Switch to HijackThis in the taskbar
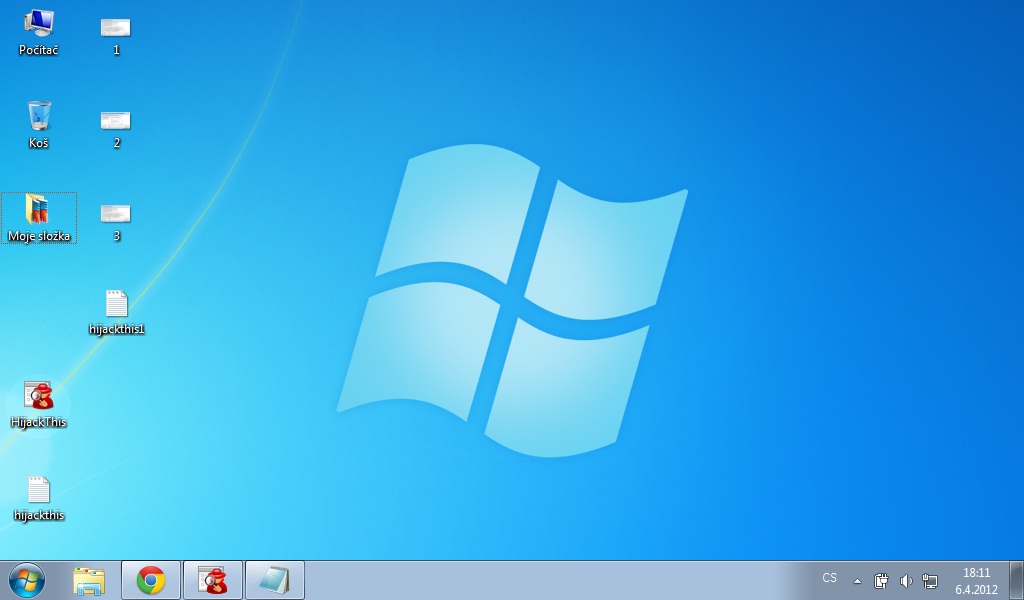 coord(213,580)
